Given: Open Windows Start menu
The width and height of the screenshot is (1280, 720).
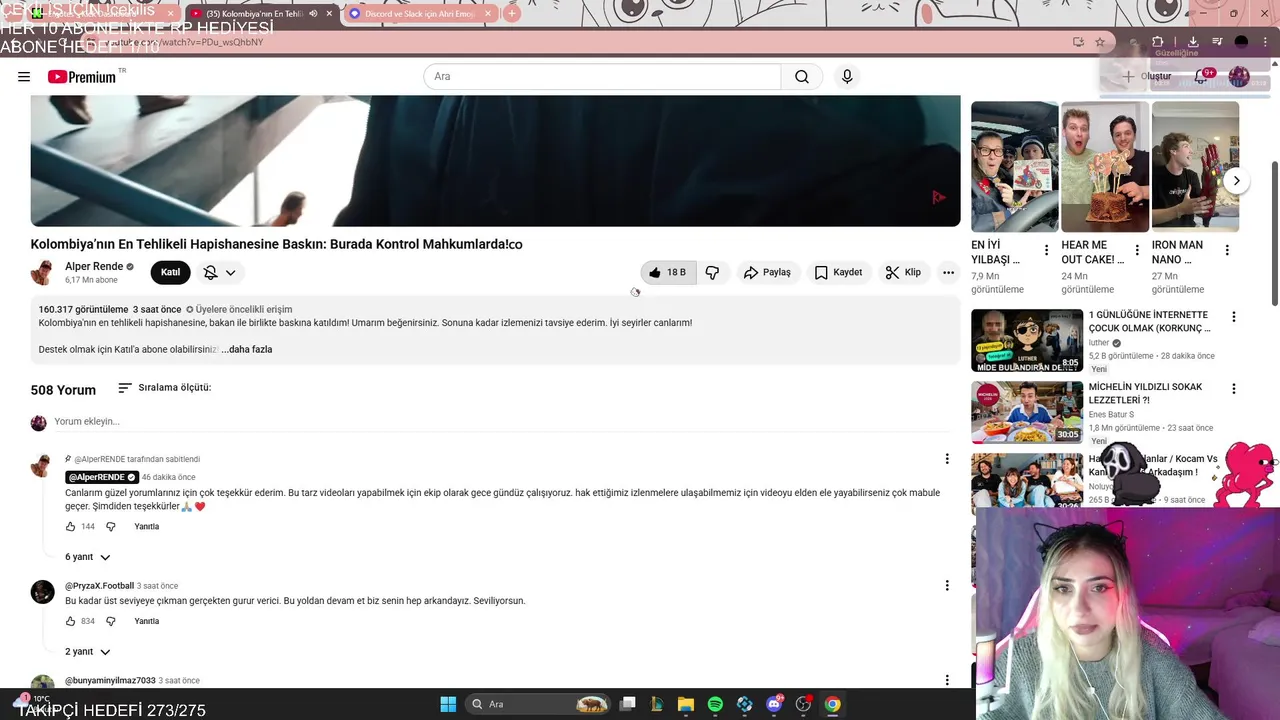Looking at the screenshot, I should coord(448,704).
